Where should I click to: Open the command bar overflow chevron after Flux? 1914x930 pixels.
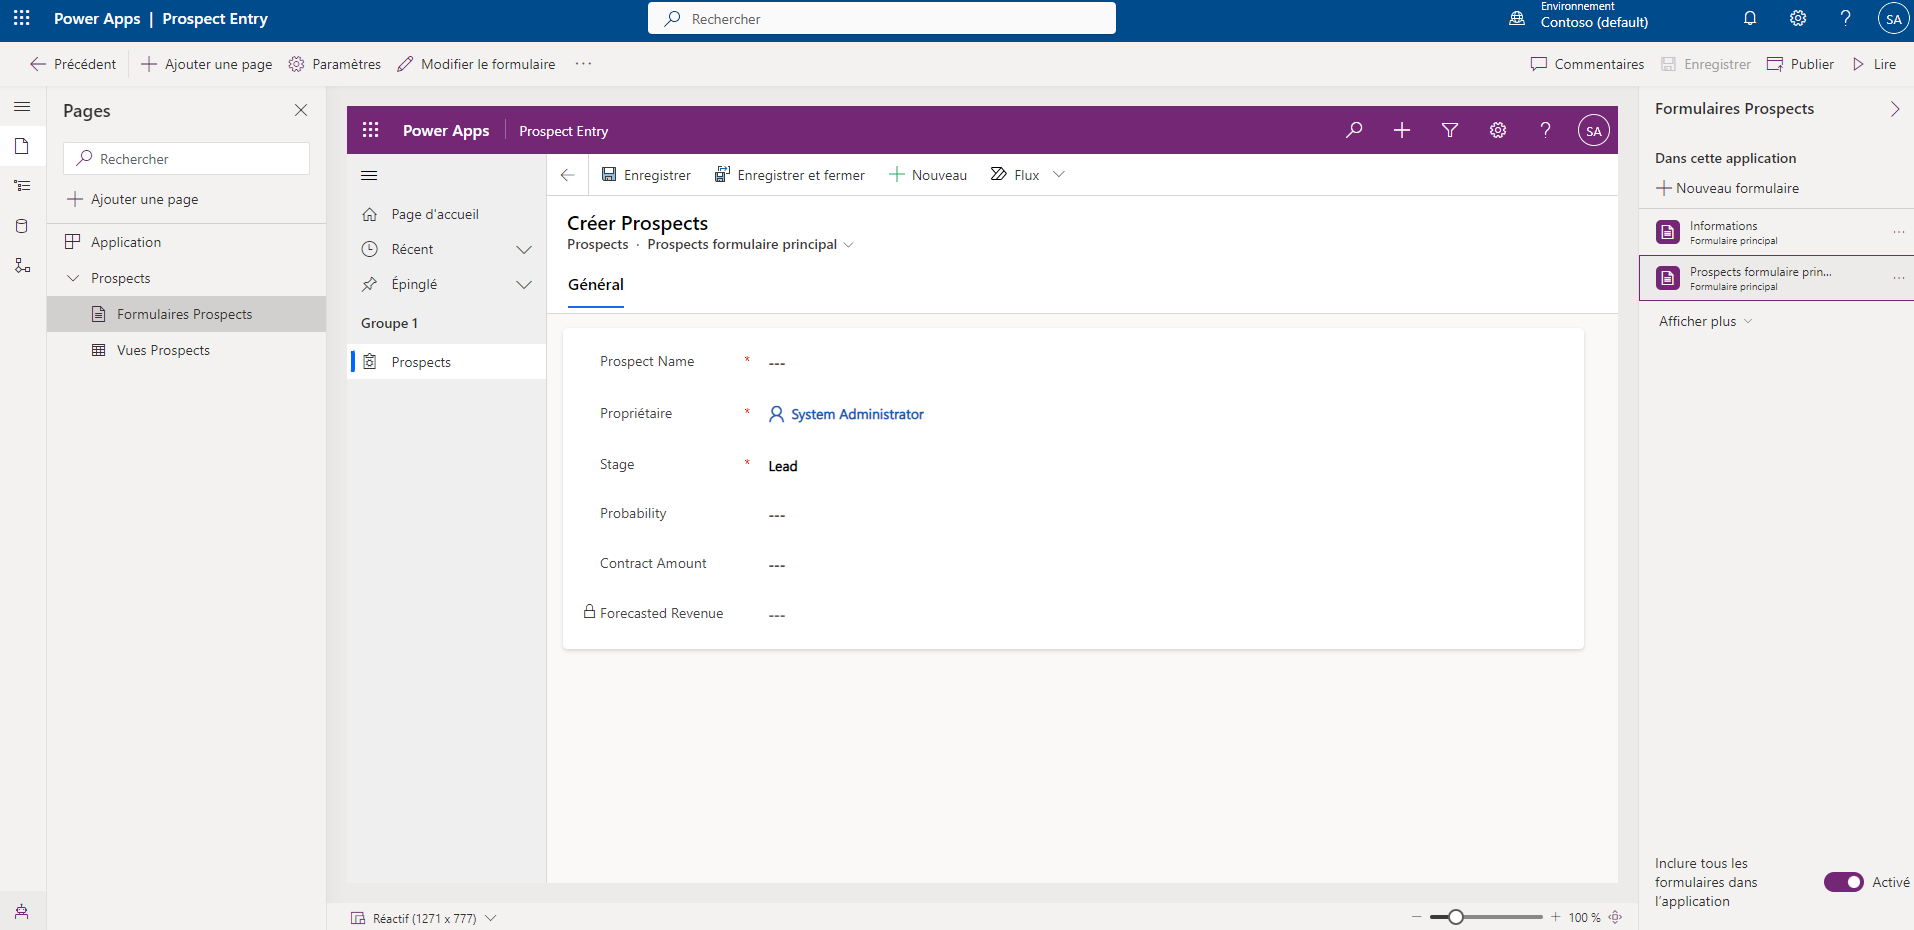tap(1059, 174)
